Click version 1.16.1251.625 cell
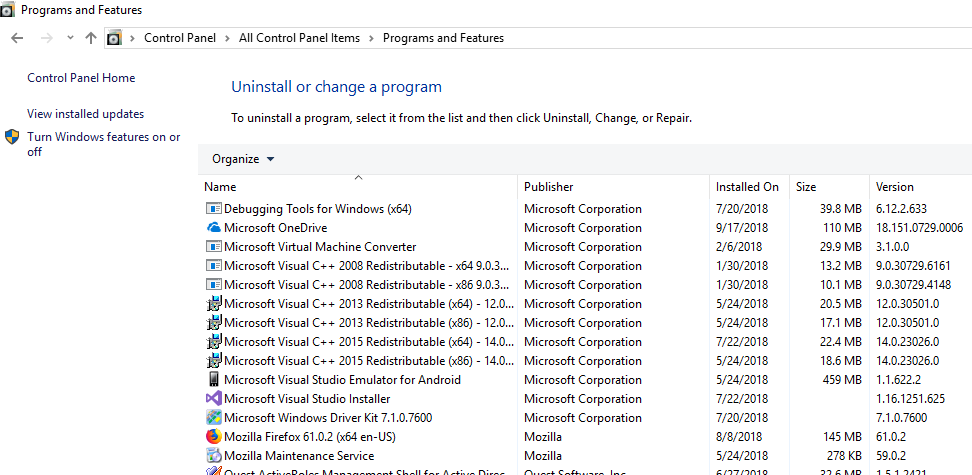This screenshot has width=972, height=475. (910, 399)
